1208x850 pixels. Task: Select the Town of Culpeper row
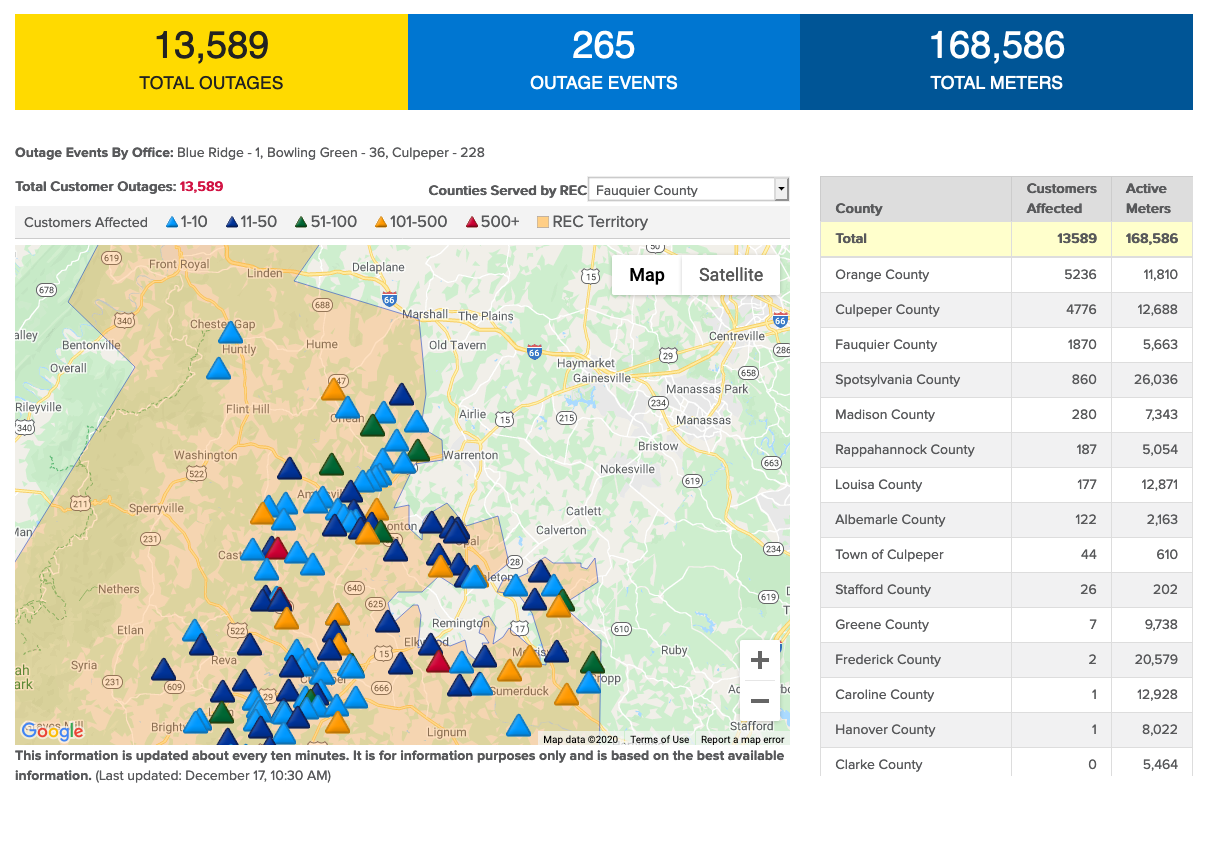(x=1006, y=554)
